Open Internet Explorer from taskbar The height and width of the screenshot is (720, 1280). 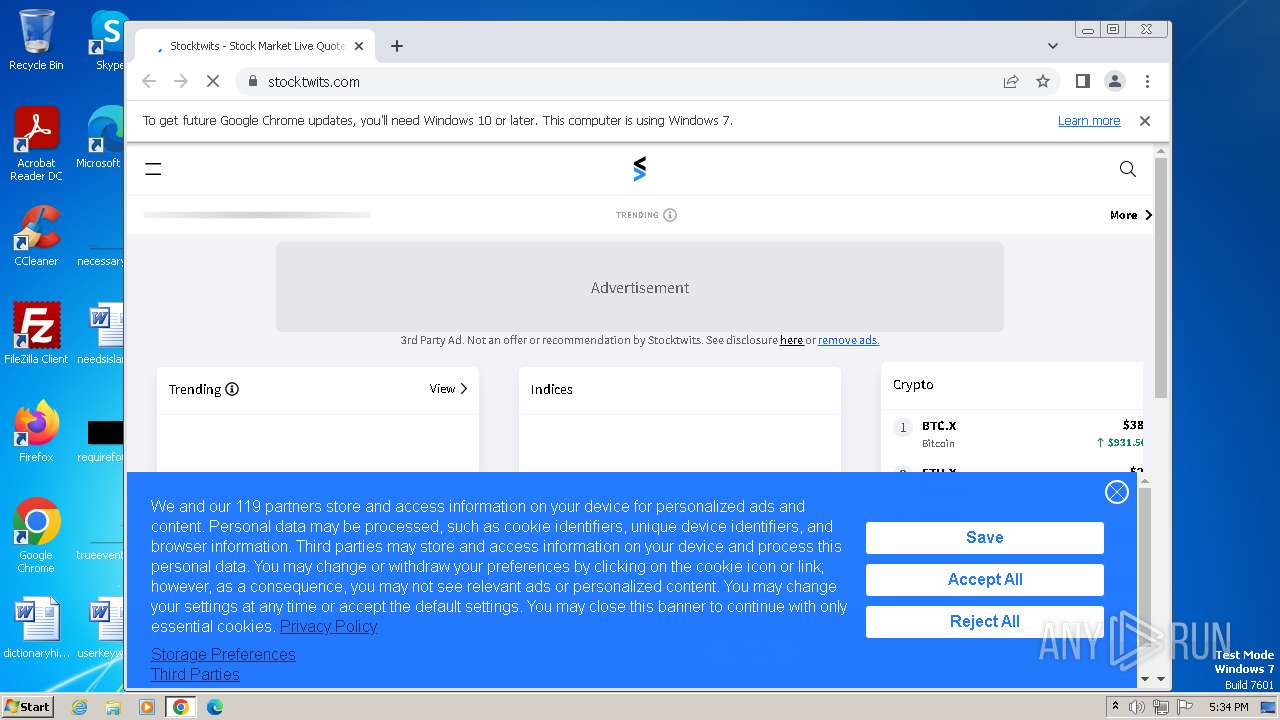pos(79,707)
